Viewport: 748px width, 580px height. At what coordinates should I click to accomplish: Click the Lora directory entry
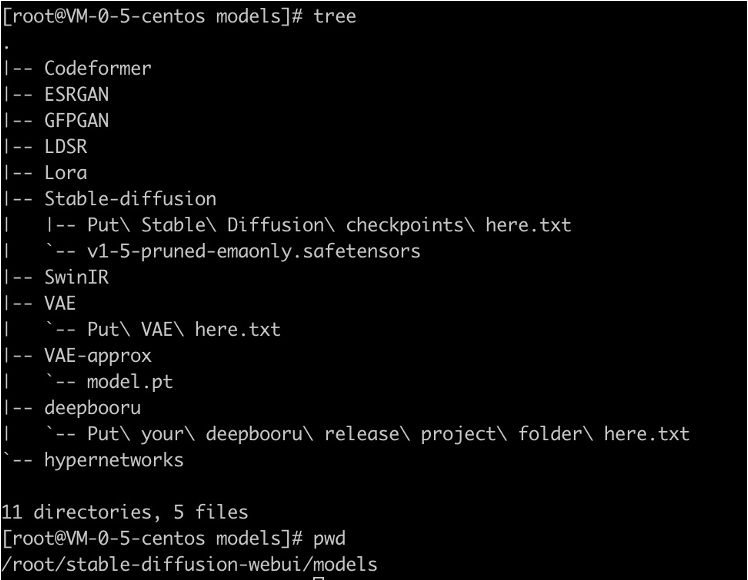(x=66, y=173)
